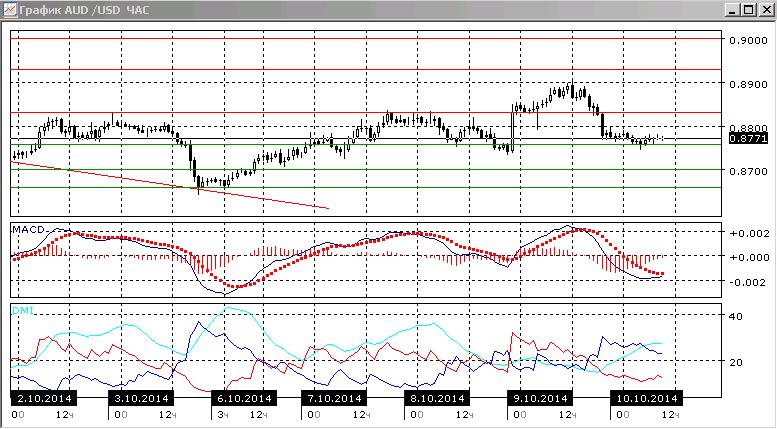Image resolution: width=777 pixels, height=429 pixels.
Task: Click the 9.10.2014 date marker
Action: (x=540, y=398)
